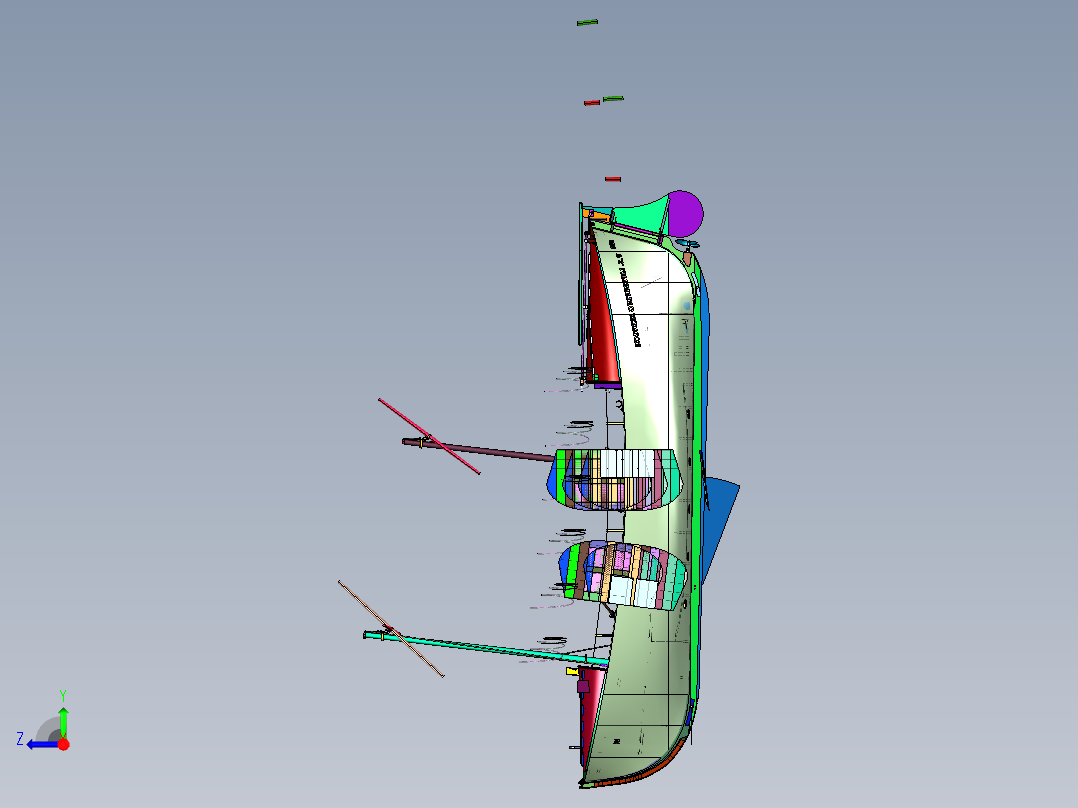Screen dimensions: 1078x808
Task: Click the red marker nearest the purple sphere
Action: click(613, 179)
